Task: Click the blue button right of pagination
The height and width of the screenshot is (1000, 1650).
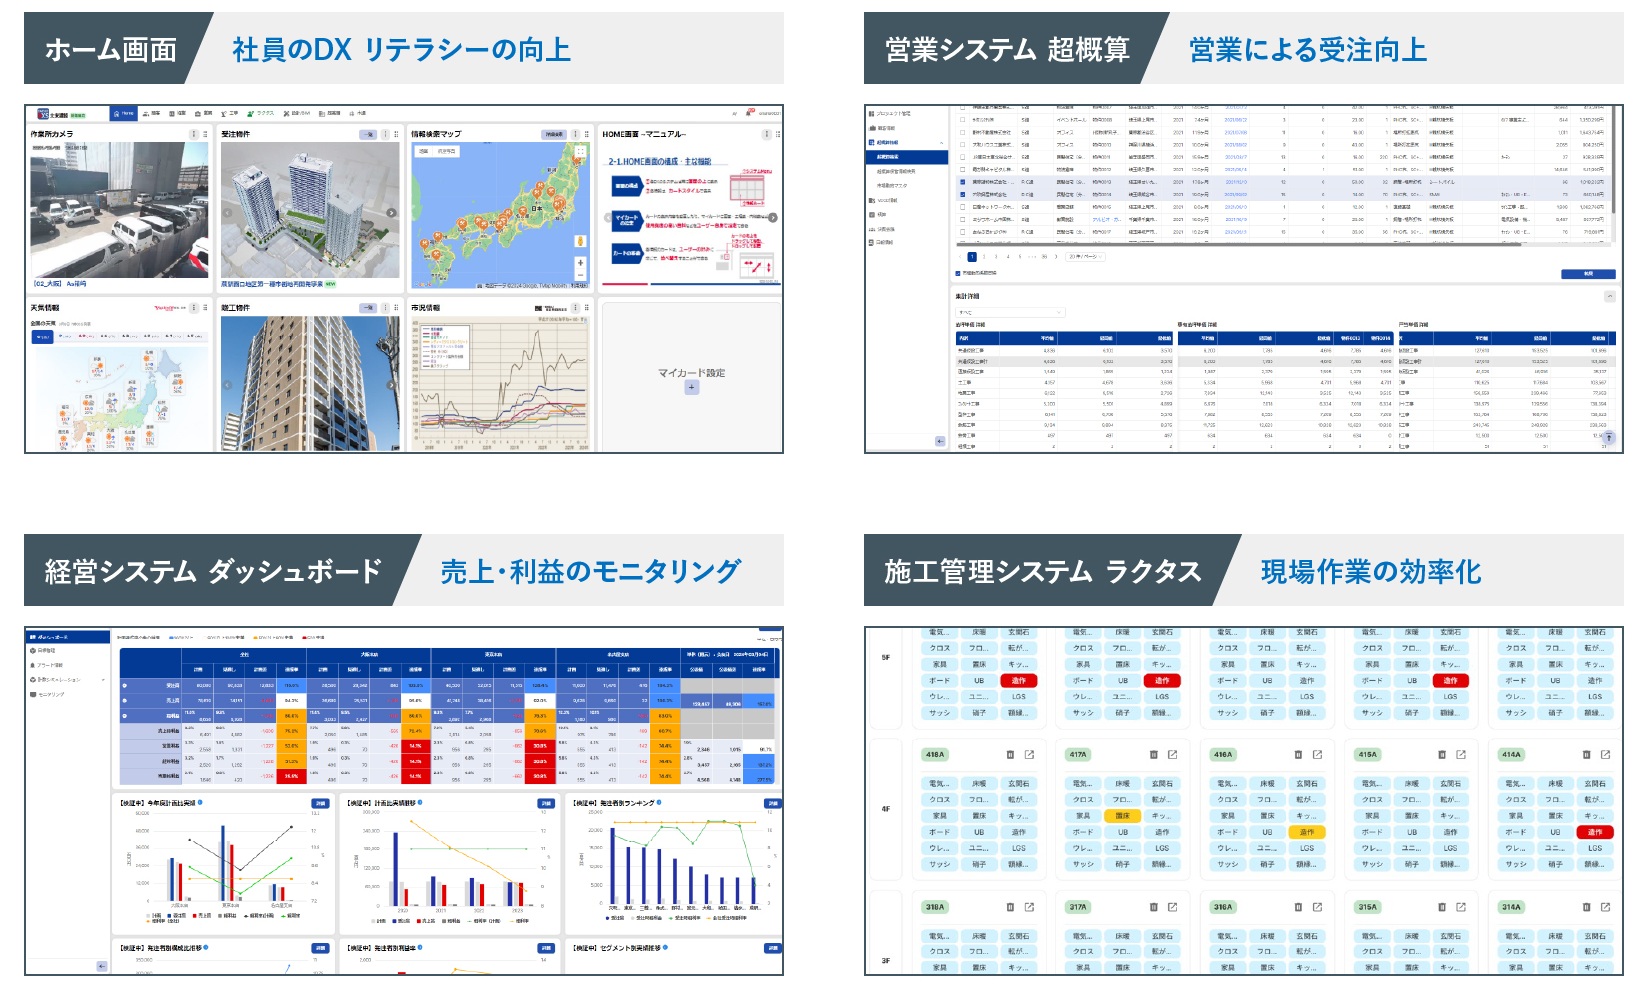Action: point(1588,274)
